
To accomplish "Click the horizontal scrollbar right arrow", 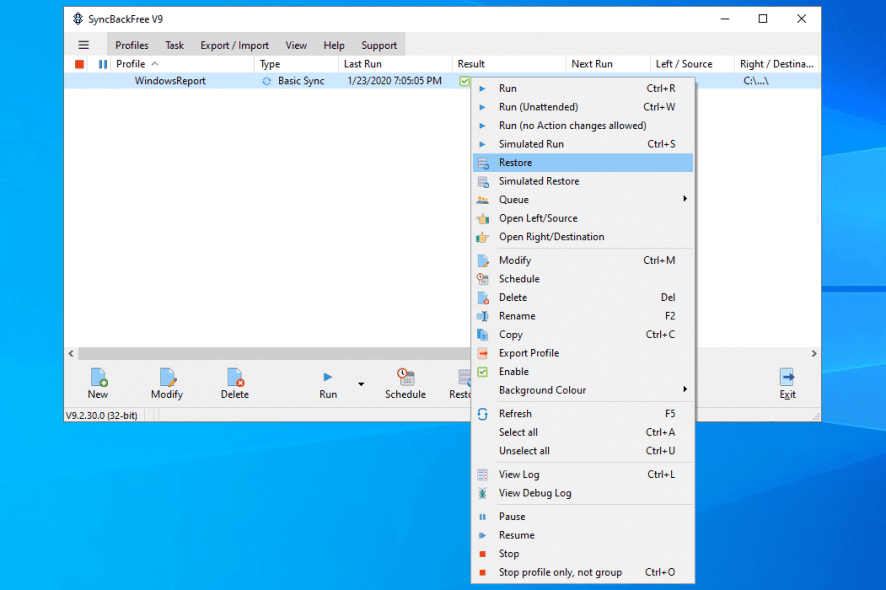I will [x=814, y=354].
